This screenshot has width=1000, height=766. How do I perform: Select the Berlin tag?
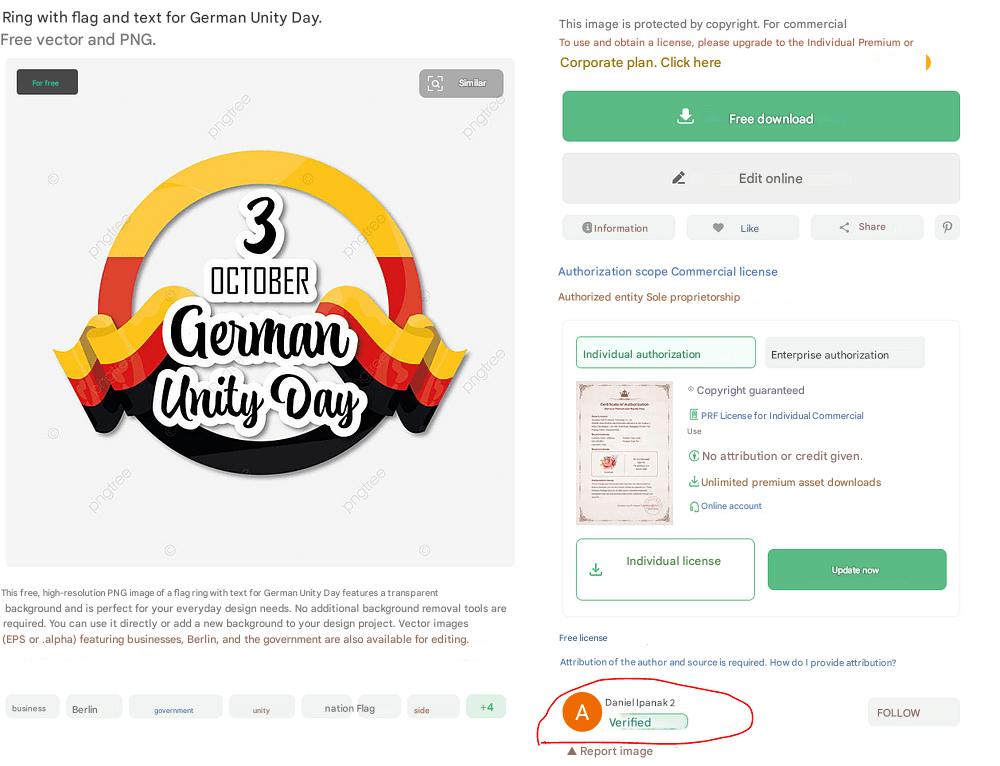tap(86, 708)
